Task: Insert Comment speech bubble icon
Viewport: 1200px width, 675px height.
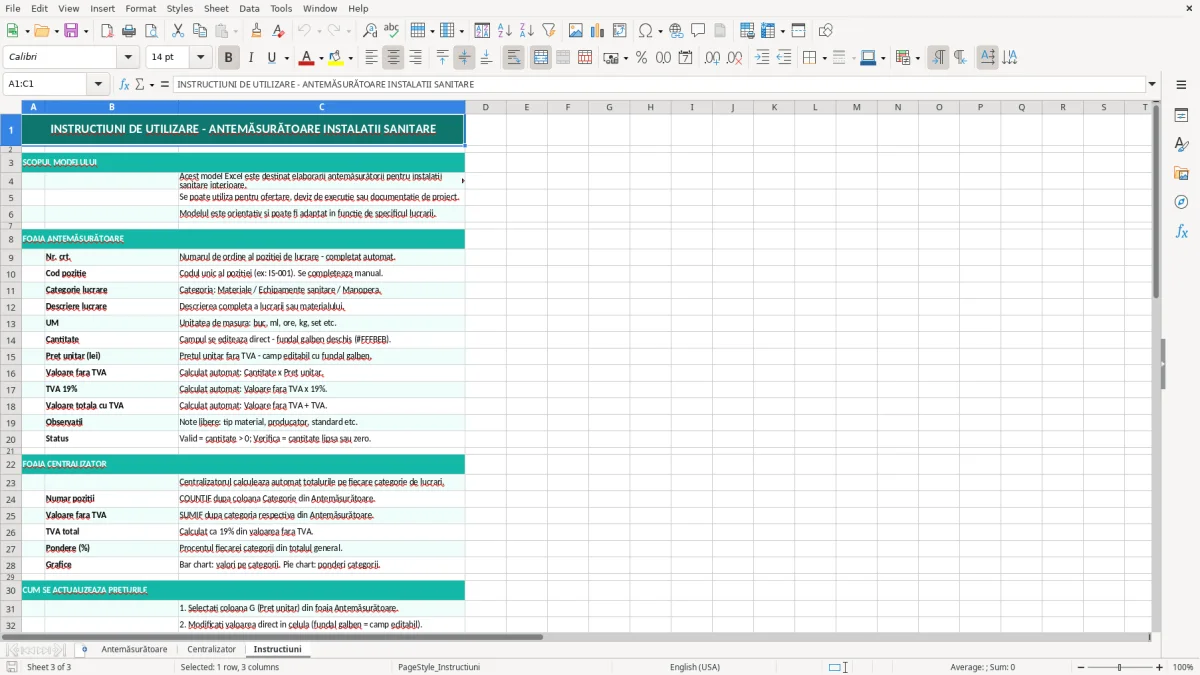Action: (x=698, y=31)
